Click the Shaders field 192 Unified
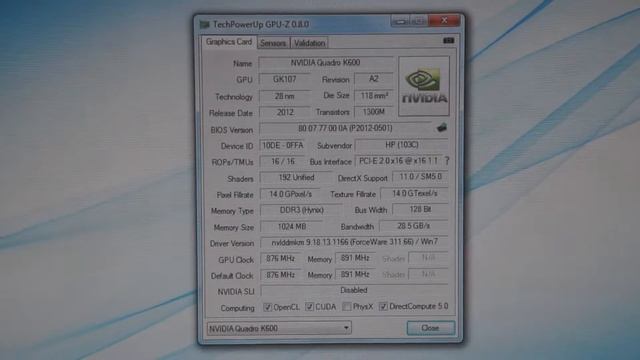Image resolution: width=640 pixels, height=360 pixels. click(x=296, y=178)
